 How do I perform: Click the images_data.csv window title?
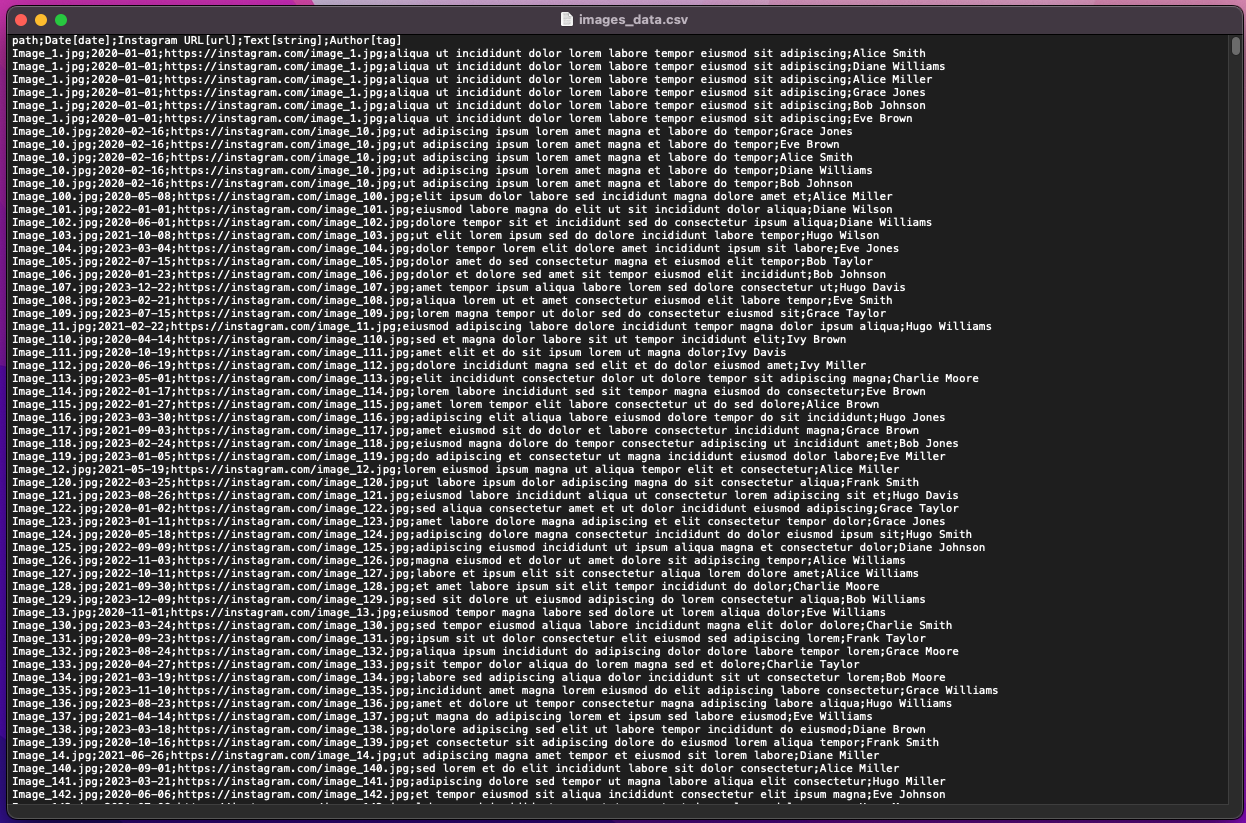(634, 20)
